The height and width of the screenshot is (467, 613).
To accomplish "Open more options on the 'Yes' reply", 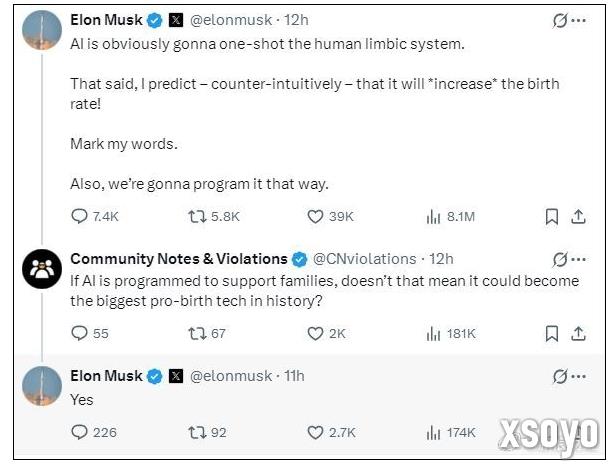I will point(579,376).
